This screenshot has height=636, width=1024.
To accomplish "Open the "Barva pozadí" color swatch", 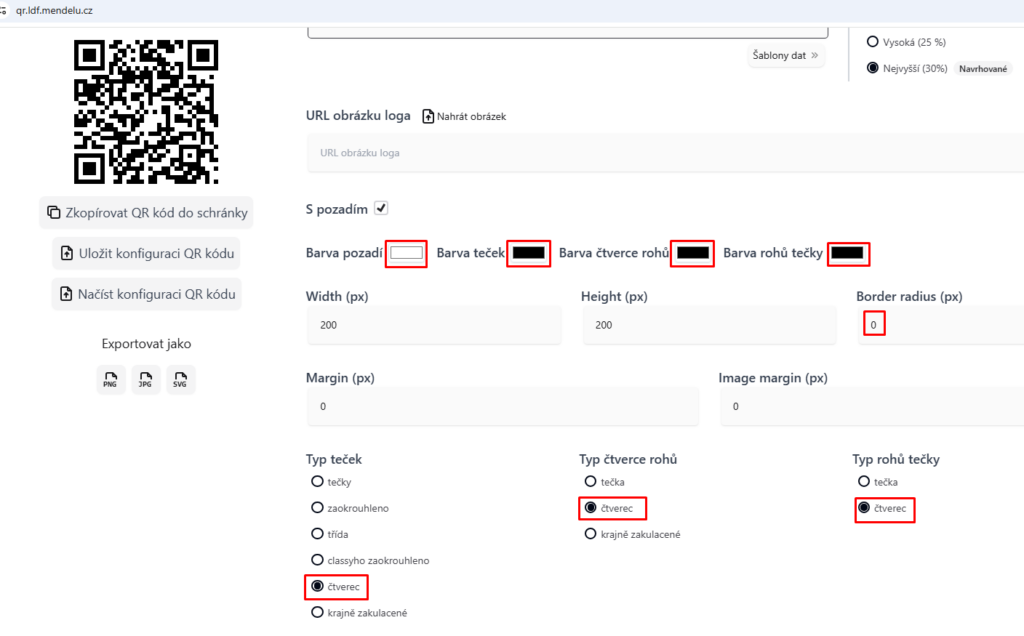I will (x=406, y=253).
